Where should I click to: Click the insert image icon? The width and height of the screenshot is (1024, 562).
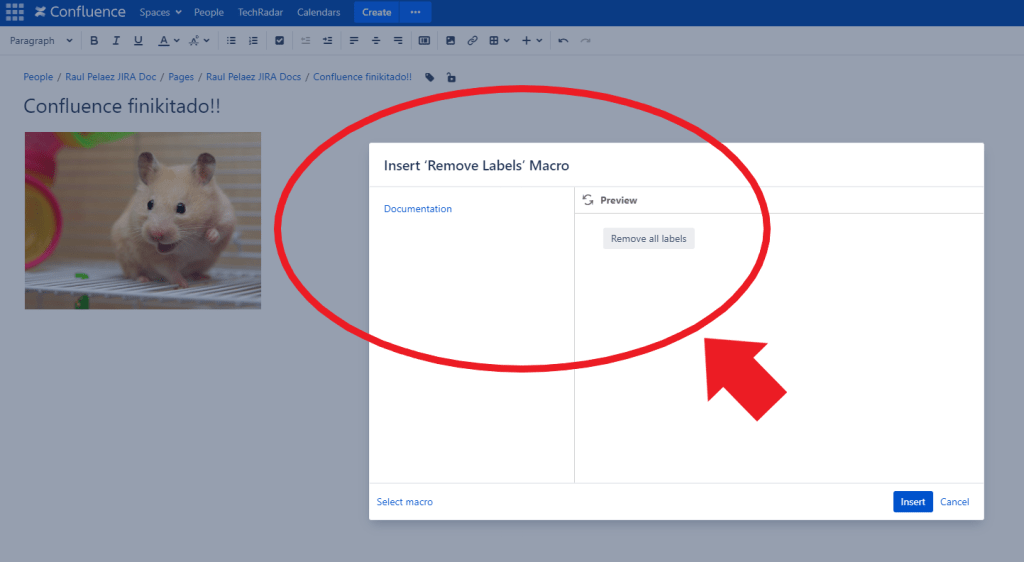pos(450,41)
